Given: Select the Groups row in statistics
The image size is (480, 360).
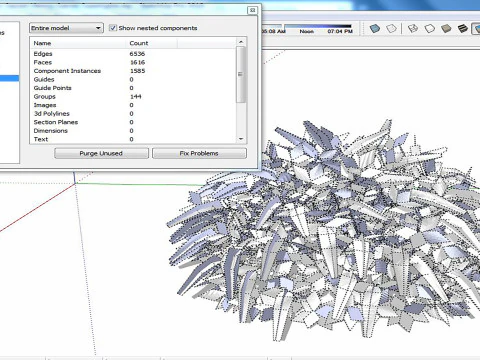Looking at the screenshot, I should [133, 96].
